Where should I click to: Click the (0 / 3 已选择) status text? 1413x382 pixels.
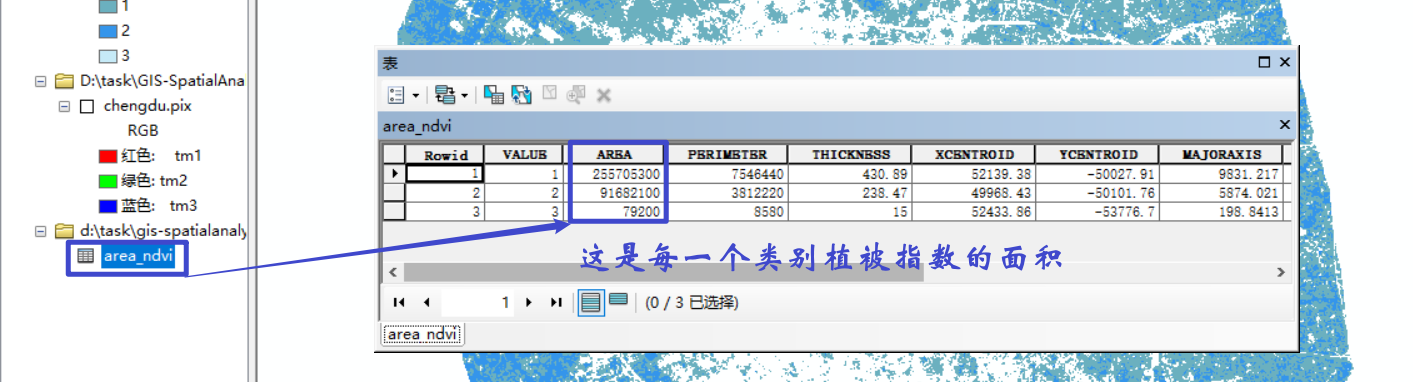click(692, 302)
